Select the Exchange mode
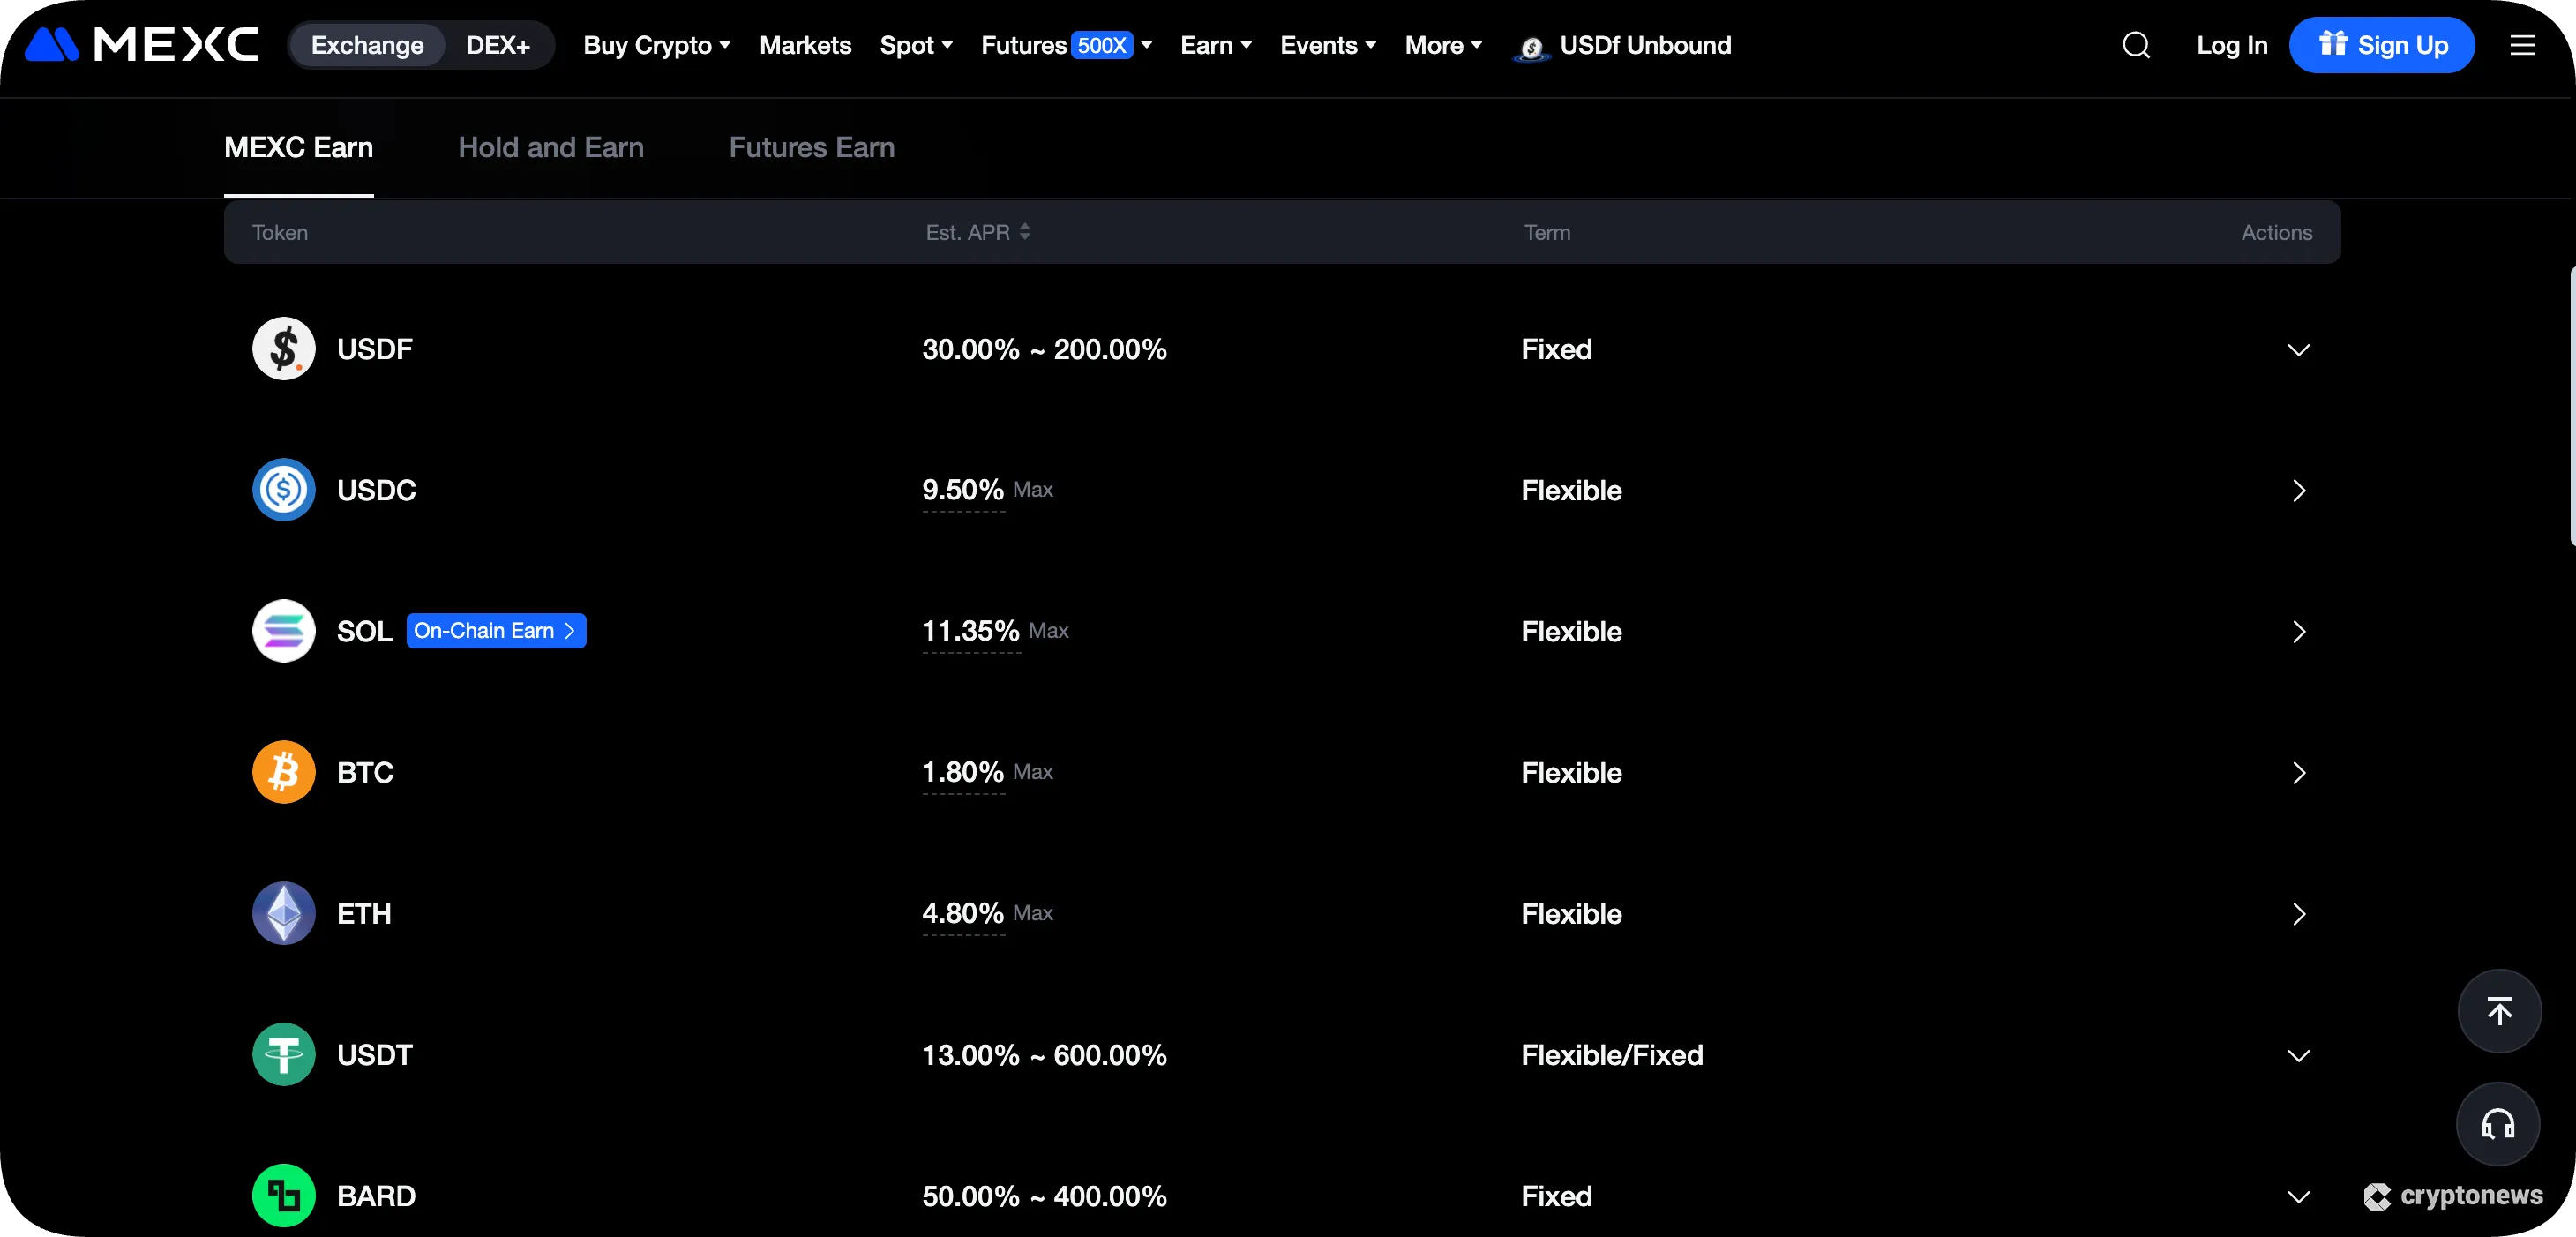 (x=366, y=44)
